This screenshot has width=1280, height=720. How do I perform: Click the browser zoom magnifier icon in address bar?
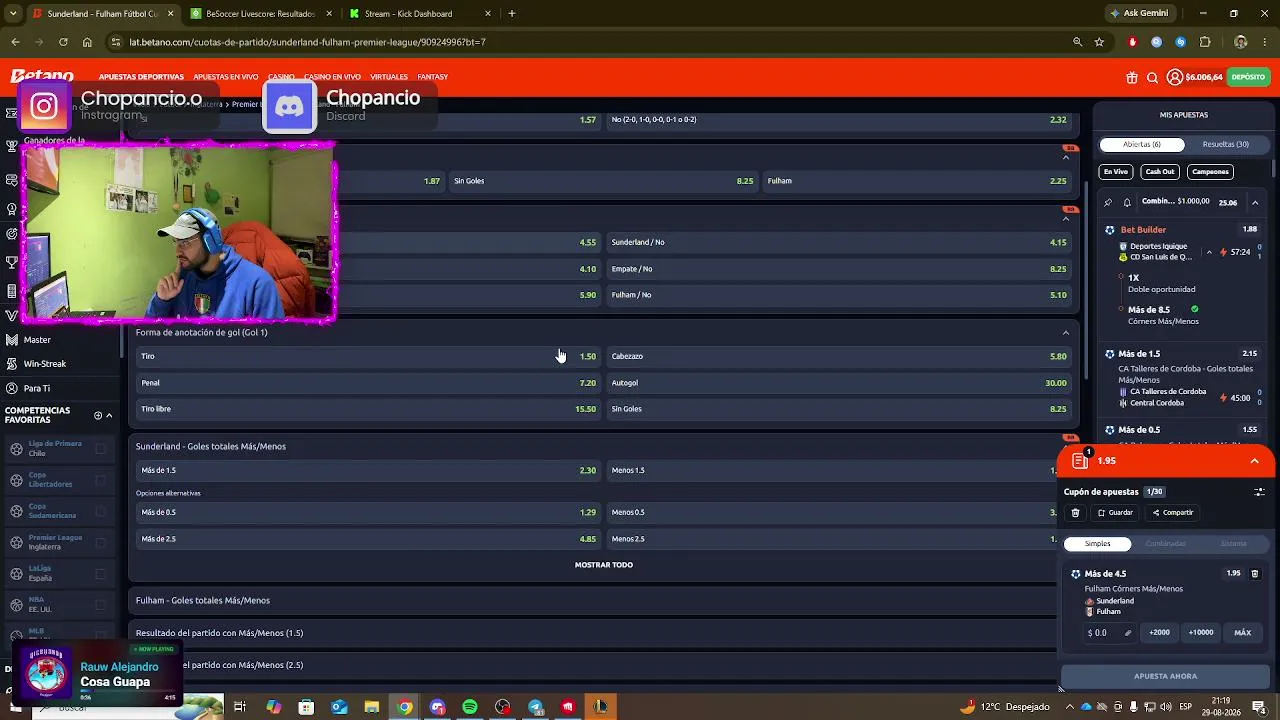tap(1077, 42)
